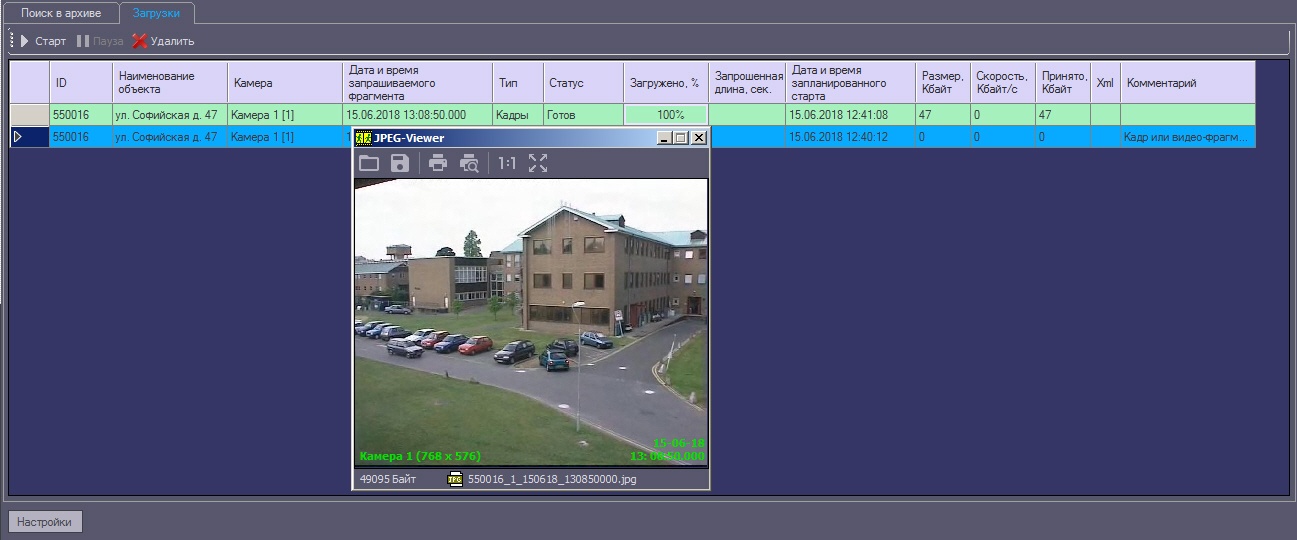The image size is (1297, 540).
Task: Set image zoom to 1:1
Action: pos(507,163)
